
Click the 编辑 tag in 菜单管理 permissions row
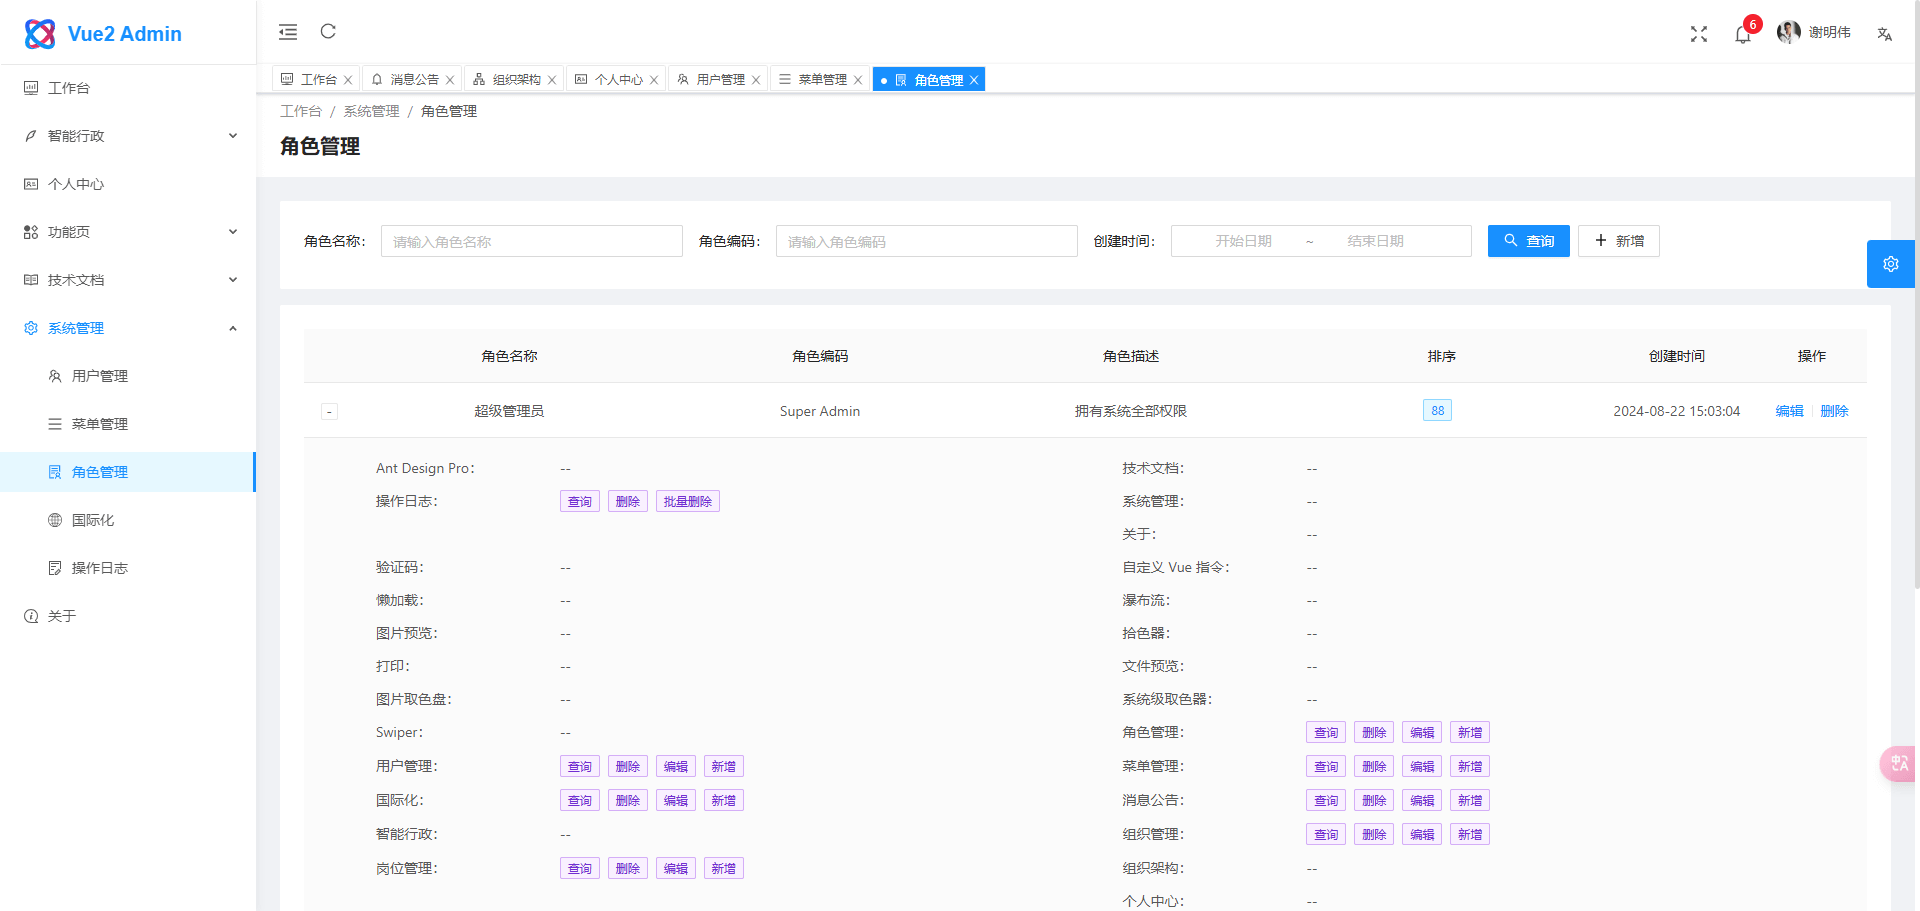coord(1422,766)
